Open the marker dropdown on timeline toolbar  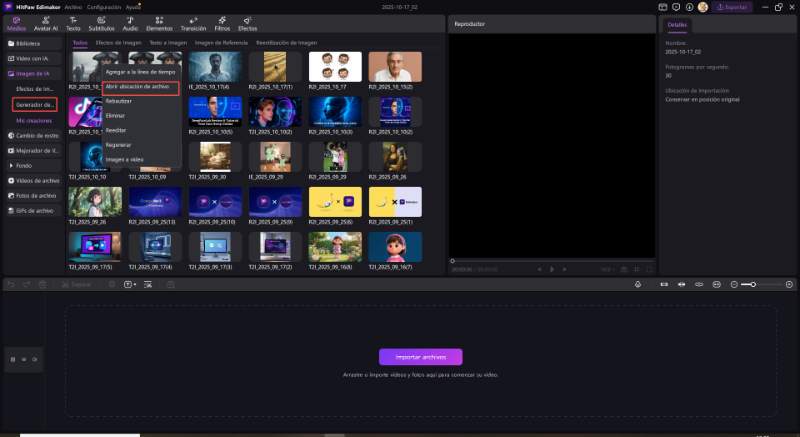pos(132,284)
